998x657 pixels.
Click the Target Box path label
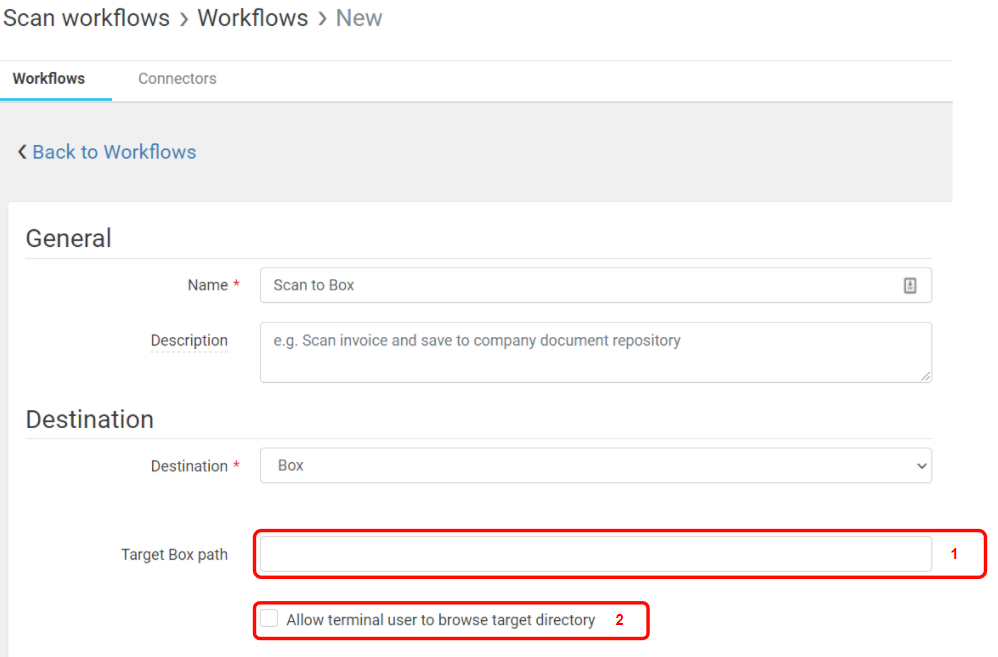click(x=174, y=554)
